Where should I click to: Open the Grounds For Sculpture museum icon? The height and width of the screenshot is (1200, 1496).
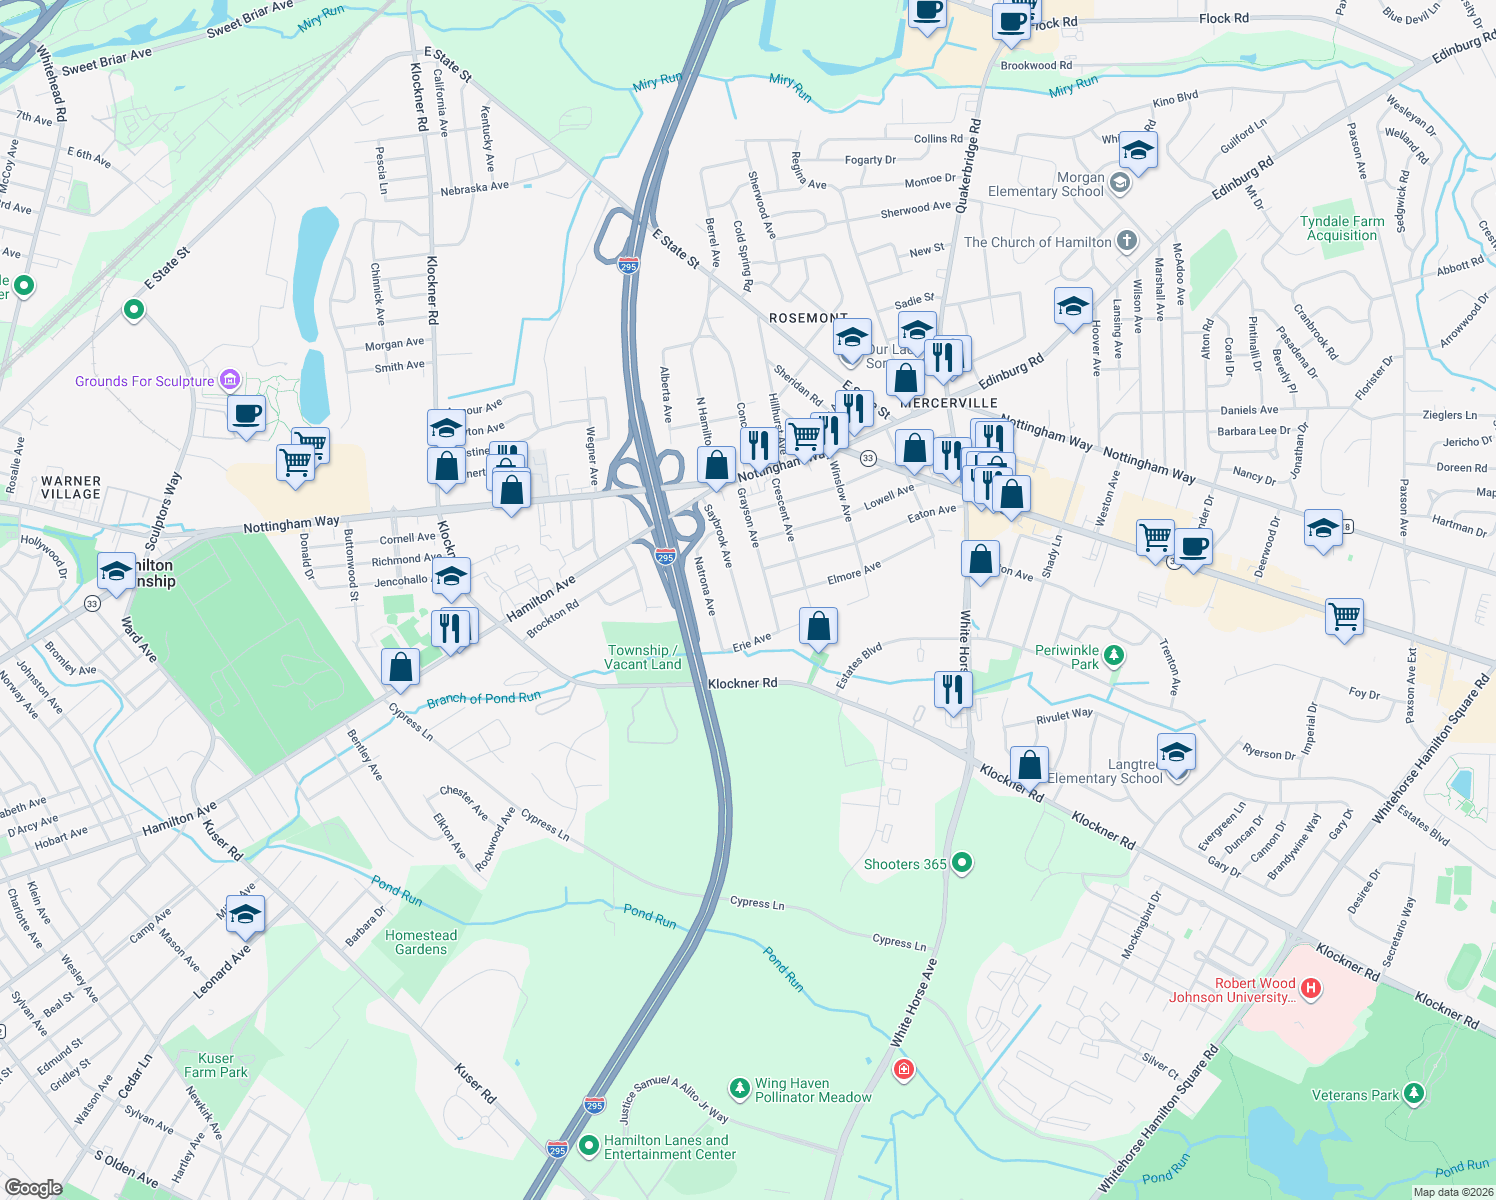pyautogui.click(x=229, y=379)
